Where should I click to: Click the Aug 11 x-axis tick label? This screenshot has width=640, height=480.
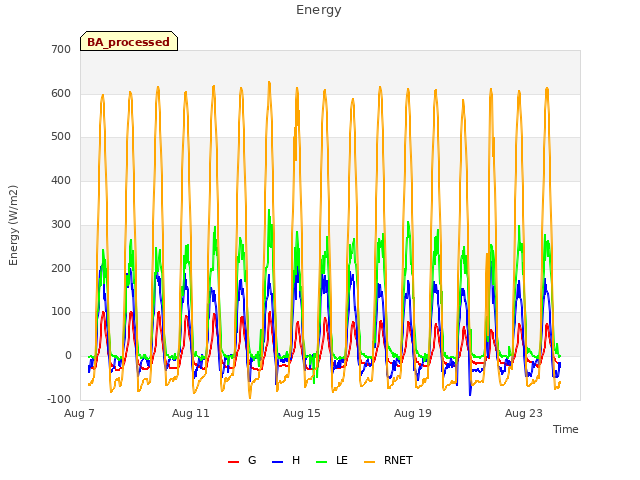191,413
